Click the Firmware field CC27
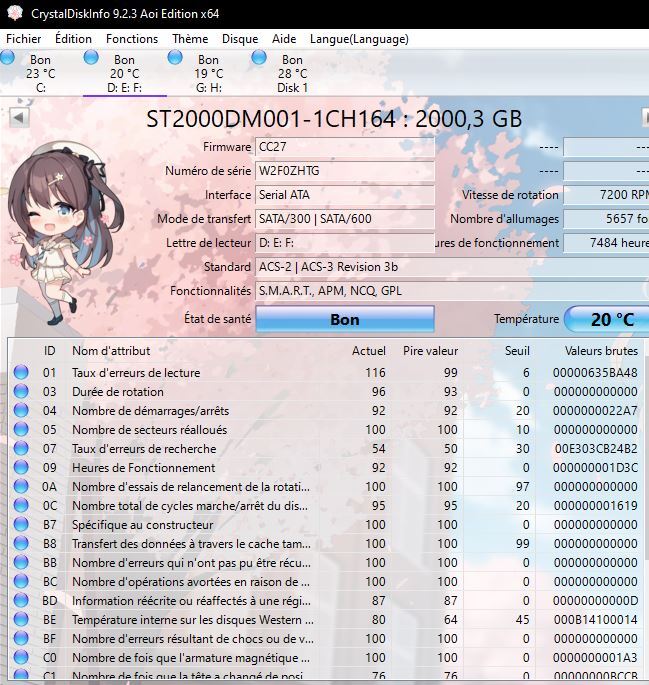The image size is (649, 685). click(345, 147)
